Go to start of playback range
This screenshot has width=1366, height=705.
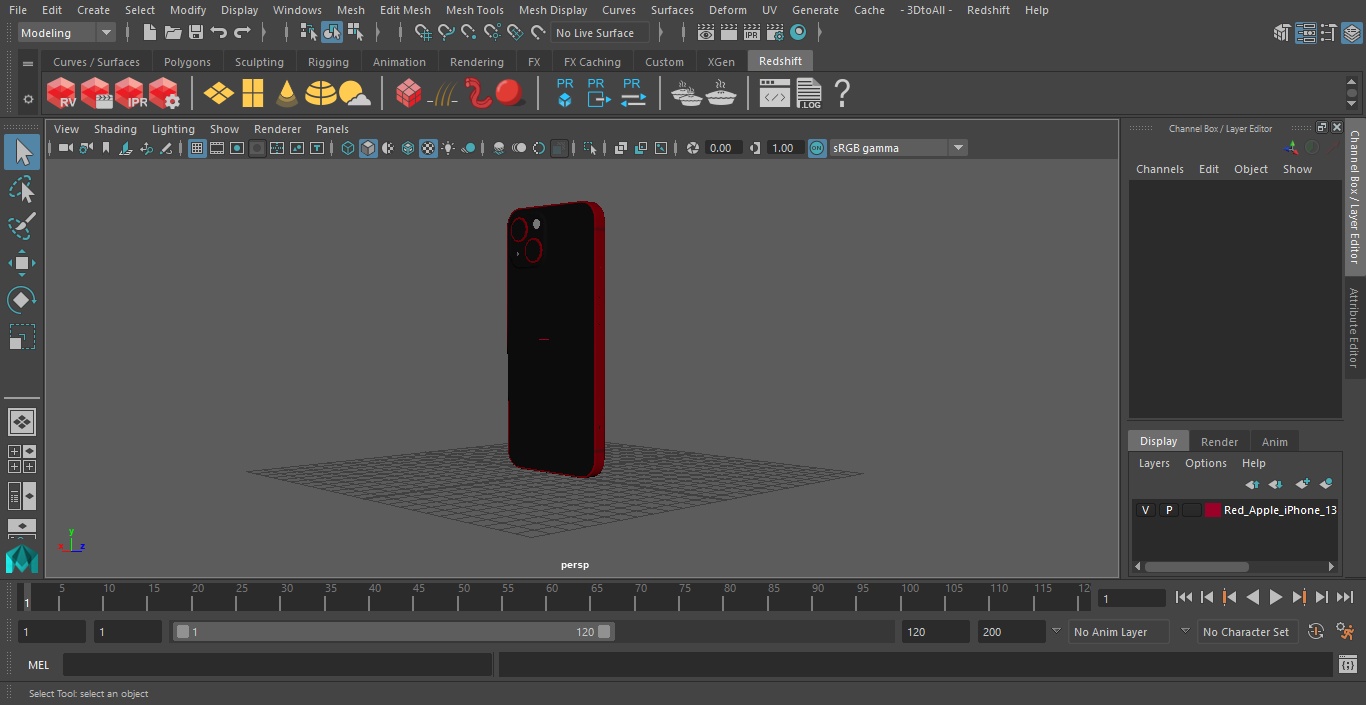coord(1183,597)
